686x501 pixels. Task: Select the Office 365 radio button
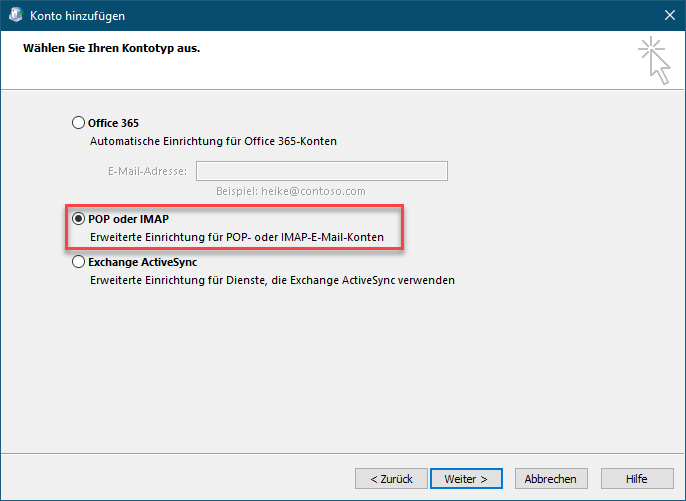click(78, 123)
